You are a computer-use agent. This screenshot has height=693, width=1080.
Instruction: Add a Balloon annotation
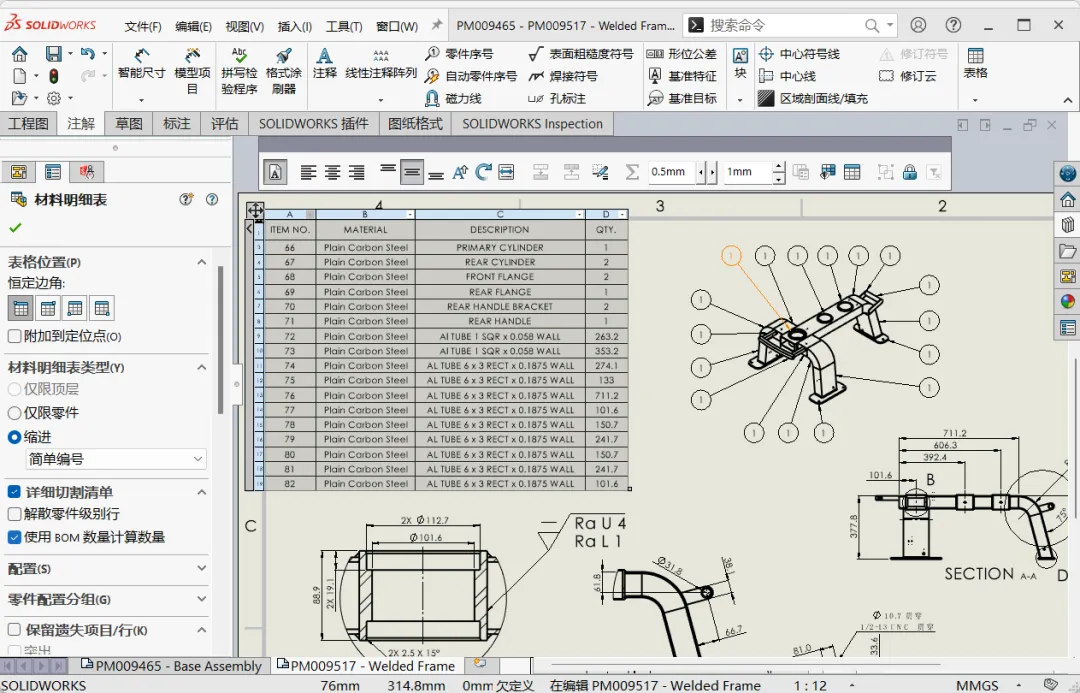(x=459, y=54)
